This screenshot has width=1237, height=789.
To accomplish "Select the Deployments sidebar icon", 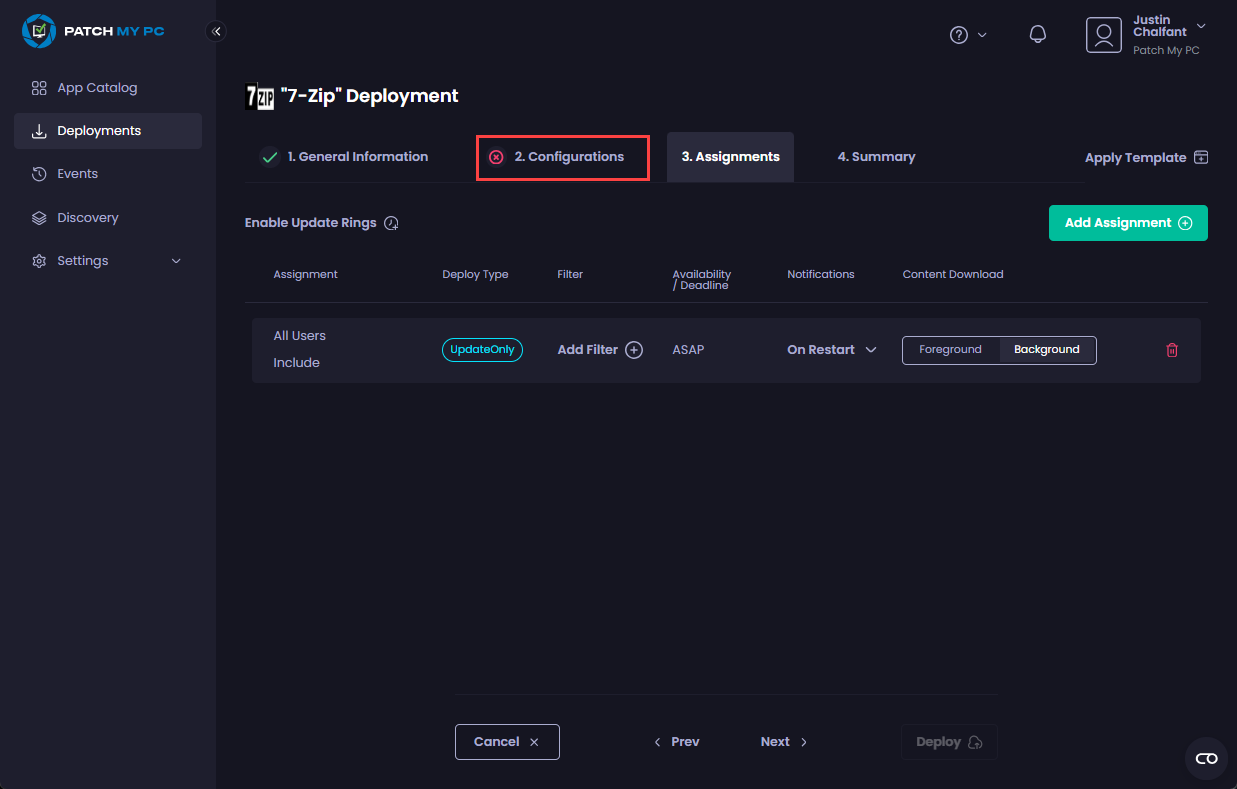I will coord(40,130).
